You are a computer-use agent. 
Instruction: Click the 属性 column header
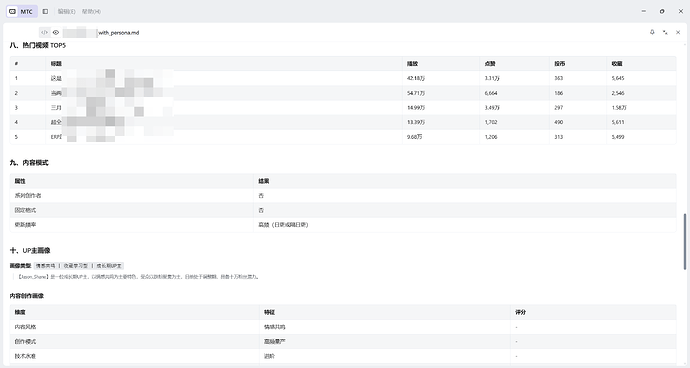click(x=20, y=181)
